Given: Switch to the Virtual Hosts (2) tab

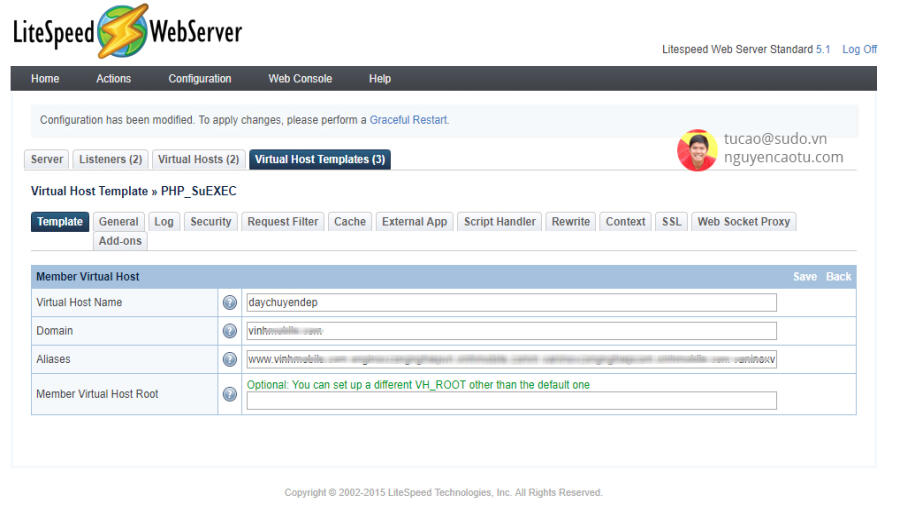Looking at the screenshot, I should click(199, 159).
